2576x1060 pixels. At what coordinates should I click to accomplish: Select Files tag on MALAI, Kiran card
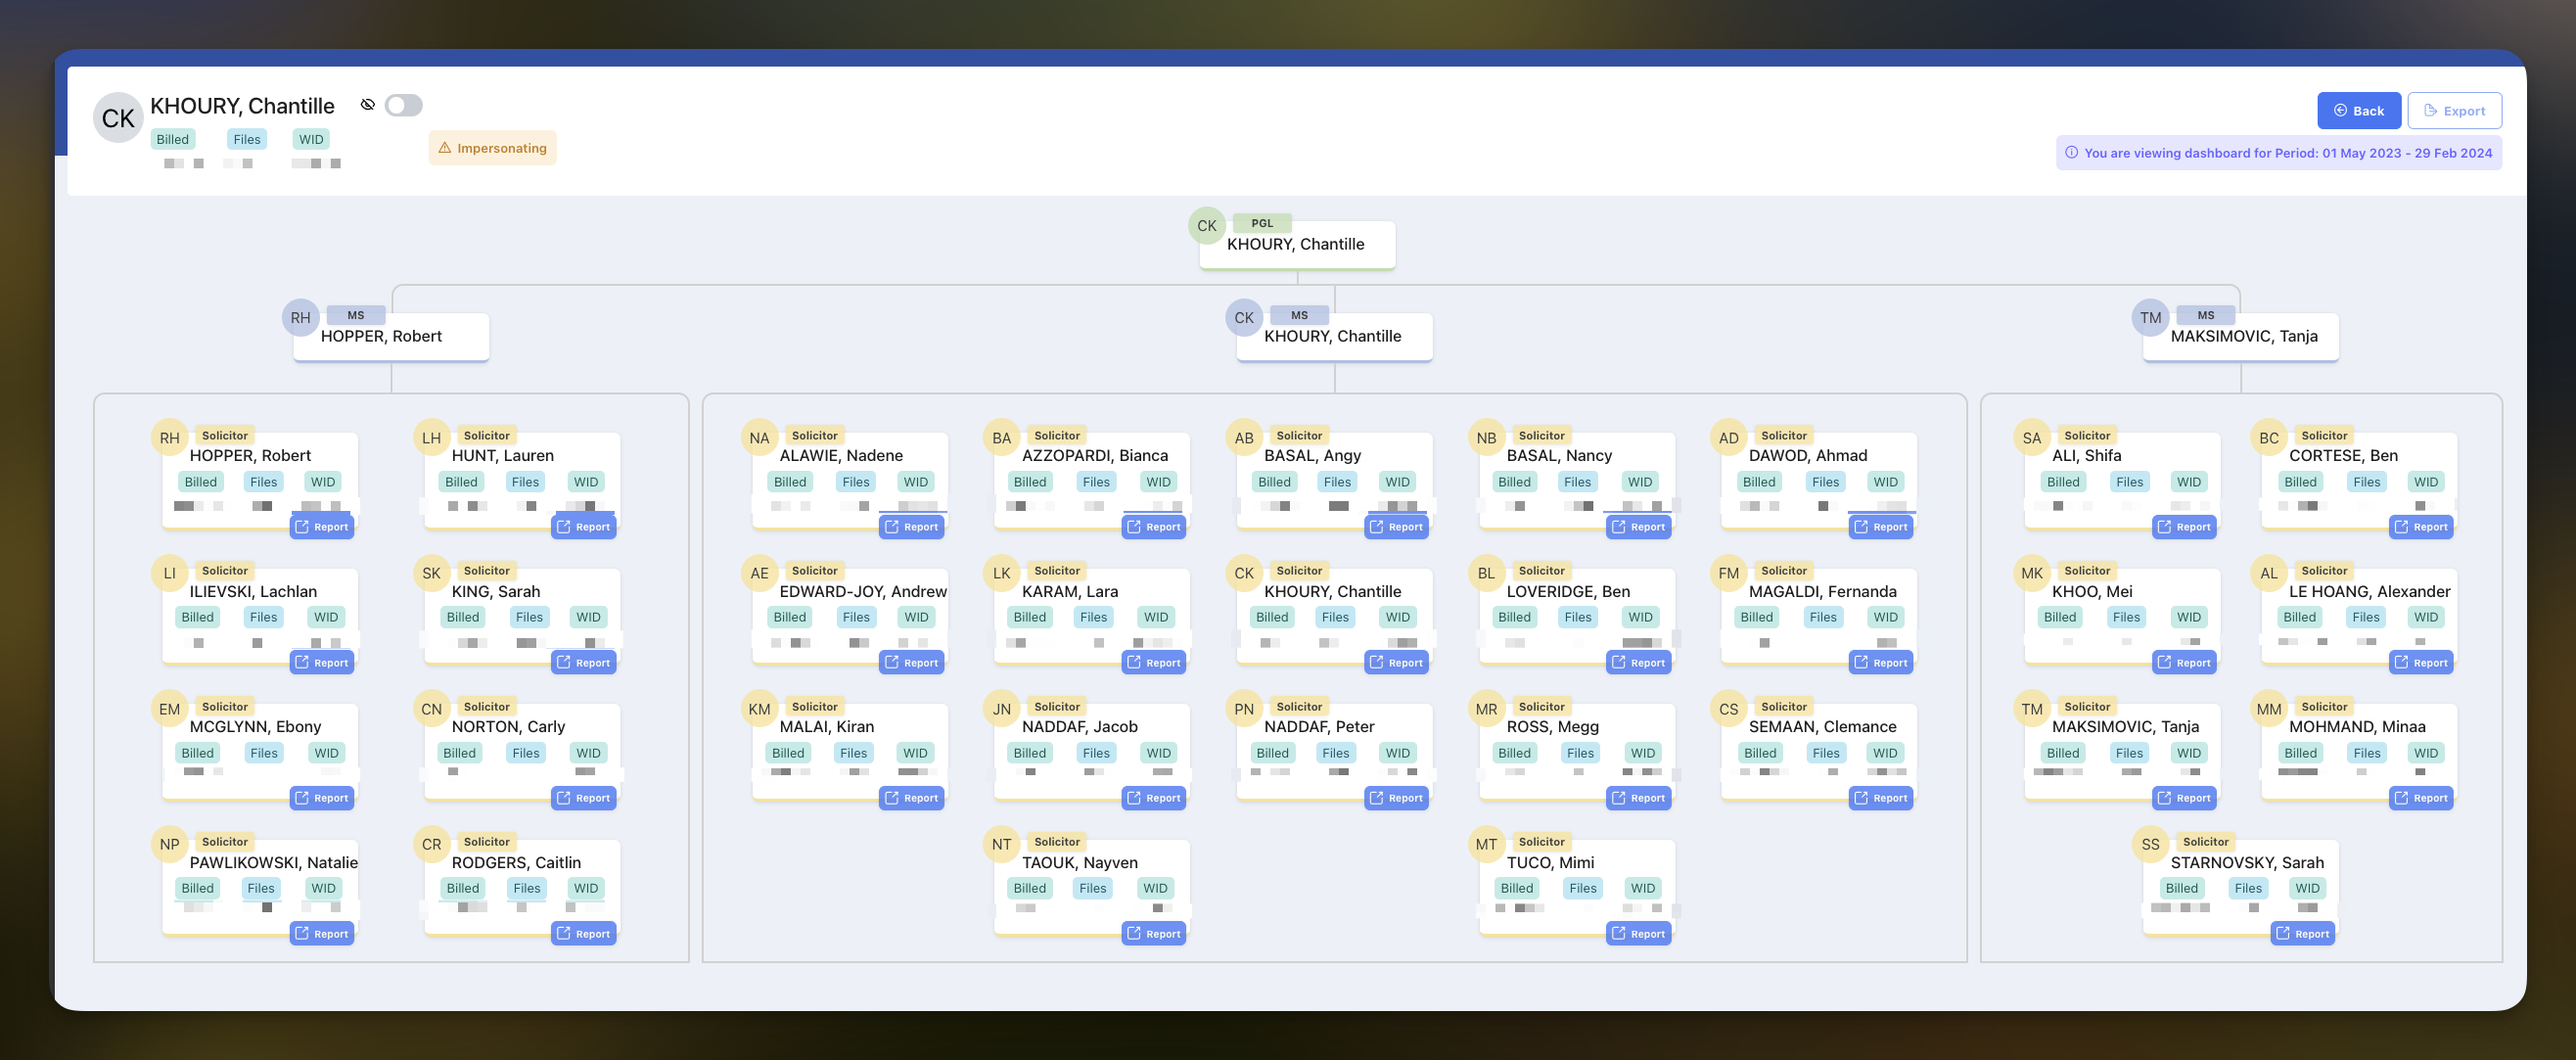[853, 754]
